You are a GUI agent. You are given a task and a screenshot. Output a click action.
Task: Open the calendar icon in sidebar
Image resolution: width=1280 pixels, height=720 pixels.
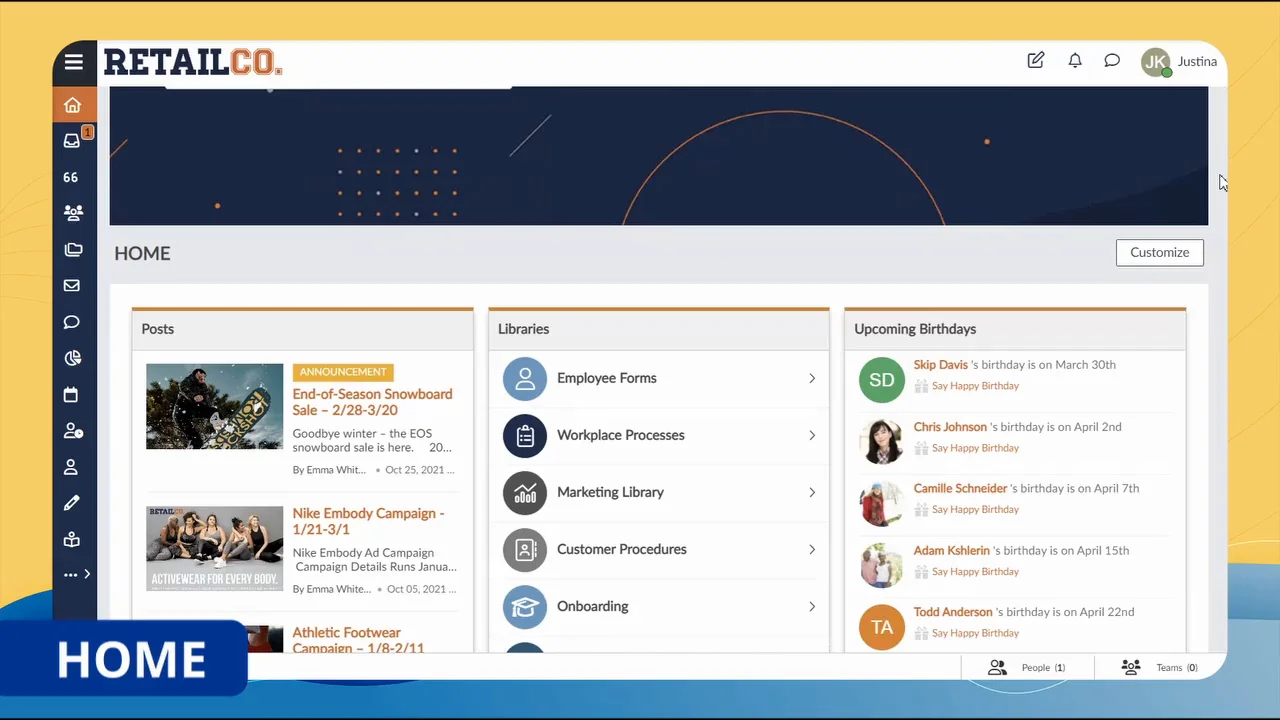[71, 394]
